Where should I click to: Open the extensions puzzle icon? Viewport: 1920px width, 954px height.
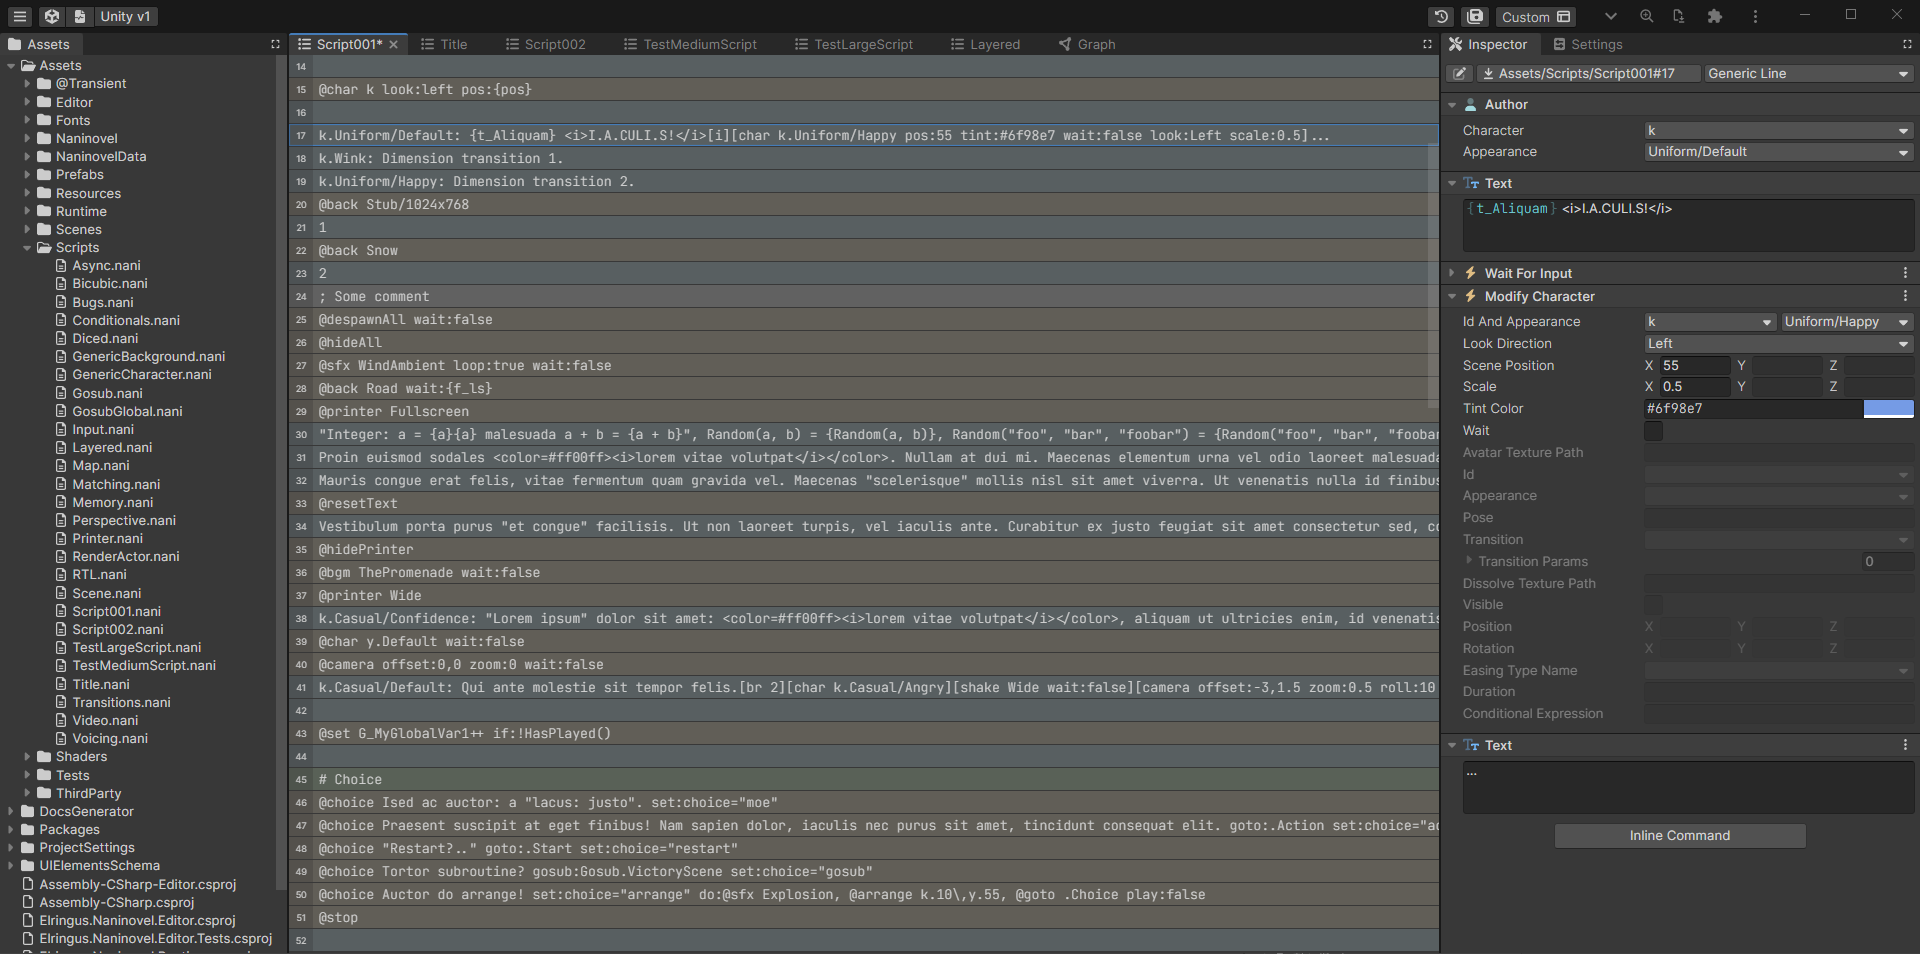(x=1715, y=16)
